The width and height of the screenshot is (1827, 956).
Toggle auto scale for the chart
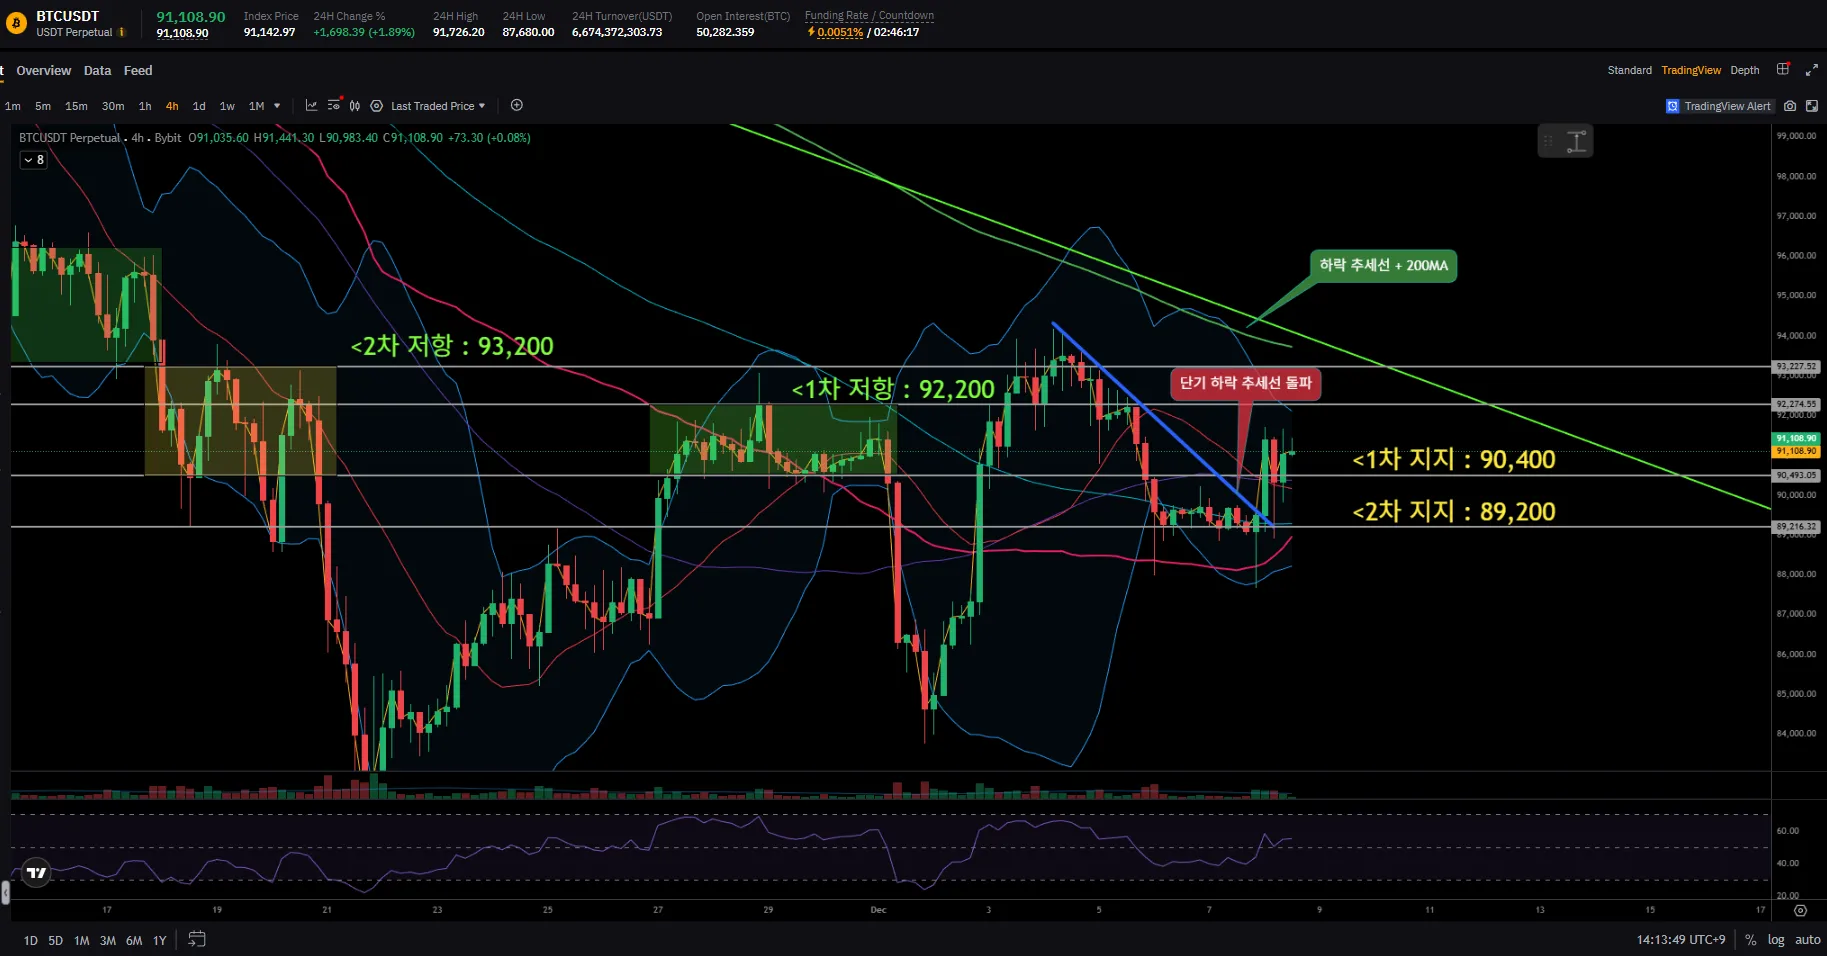pyautogui.click(x=1807, y=940)
